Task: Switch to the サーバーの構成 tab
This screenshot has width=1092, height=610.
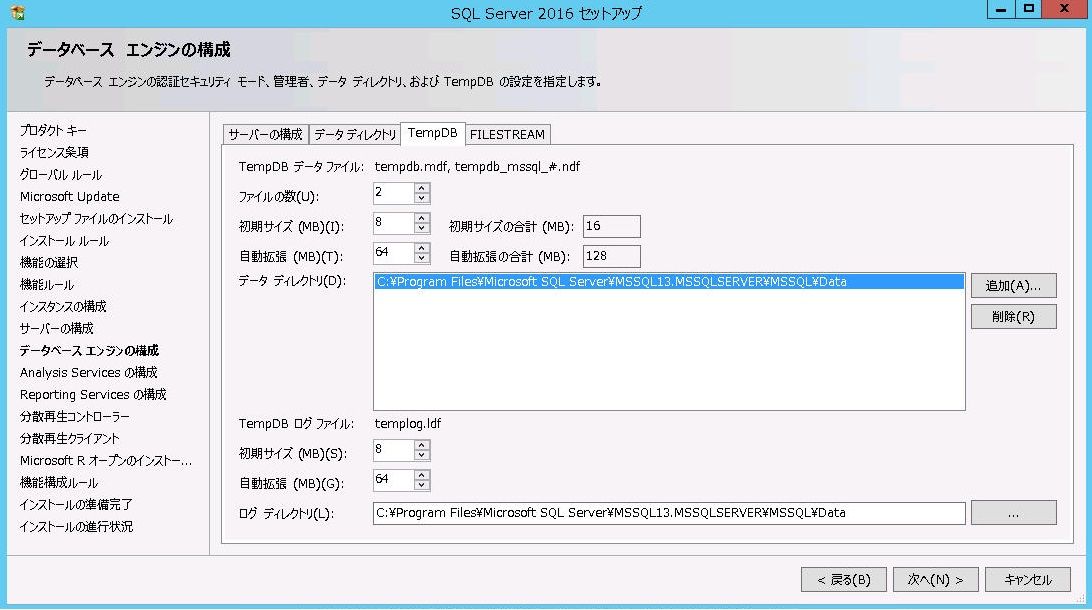Action: click(265, 134)
